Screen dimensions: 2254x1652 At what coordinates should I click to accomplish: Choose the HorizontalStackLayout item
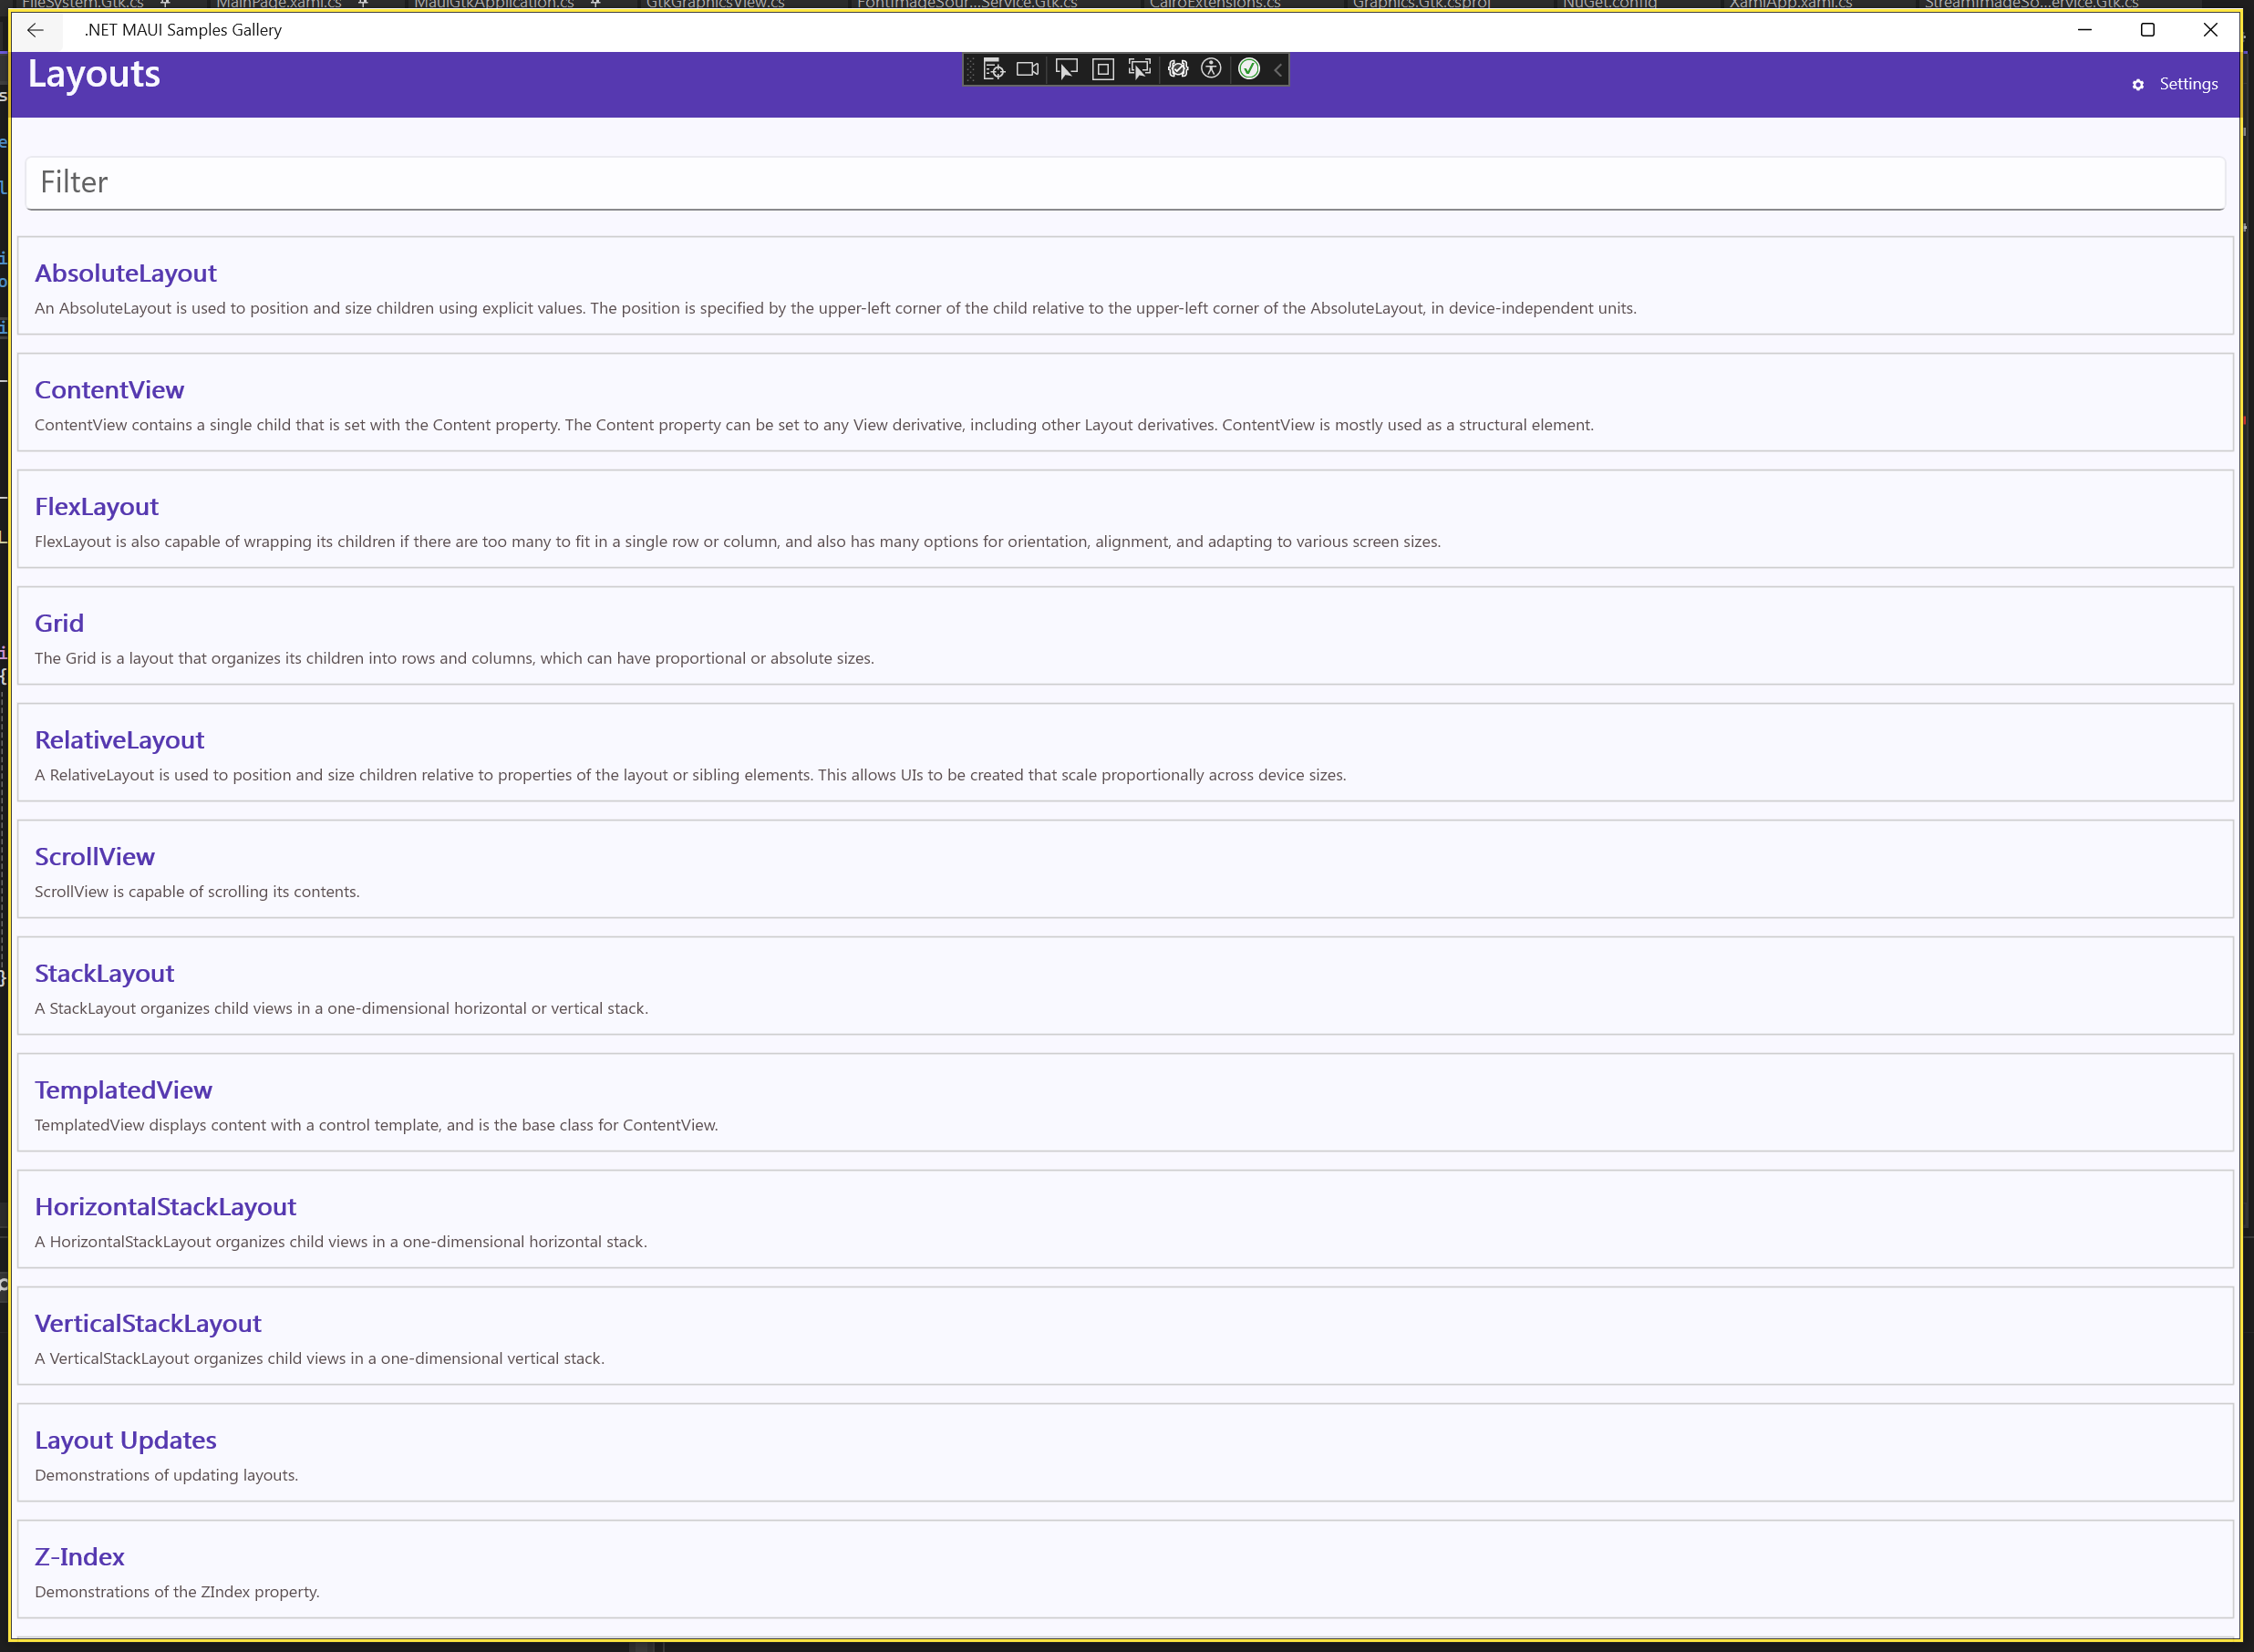tap(165, 1206)
